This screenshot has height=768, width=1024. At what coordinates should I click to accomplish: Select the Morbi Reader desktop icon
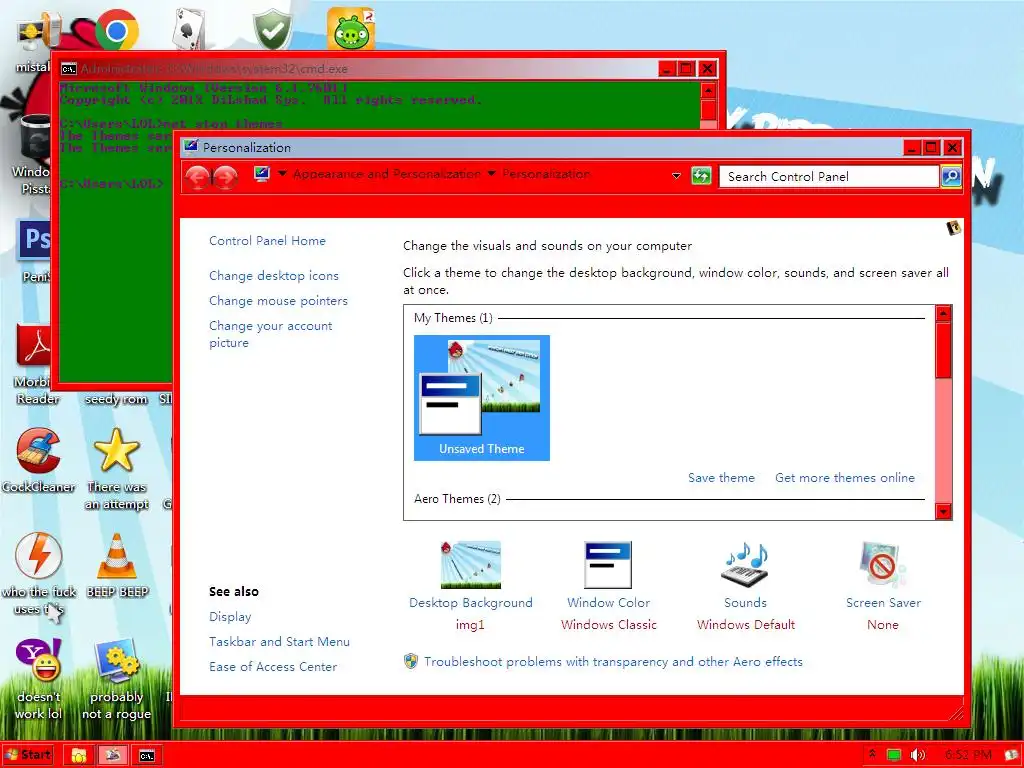point(34,345)
